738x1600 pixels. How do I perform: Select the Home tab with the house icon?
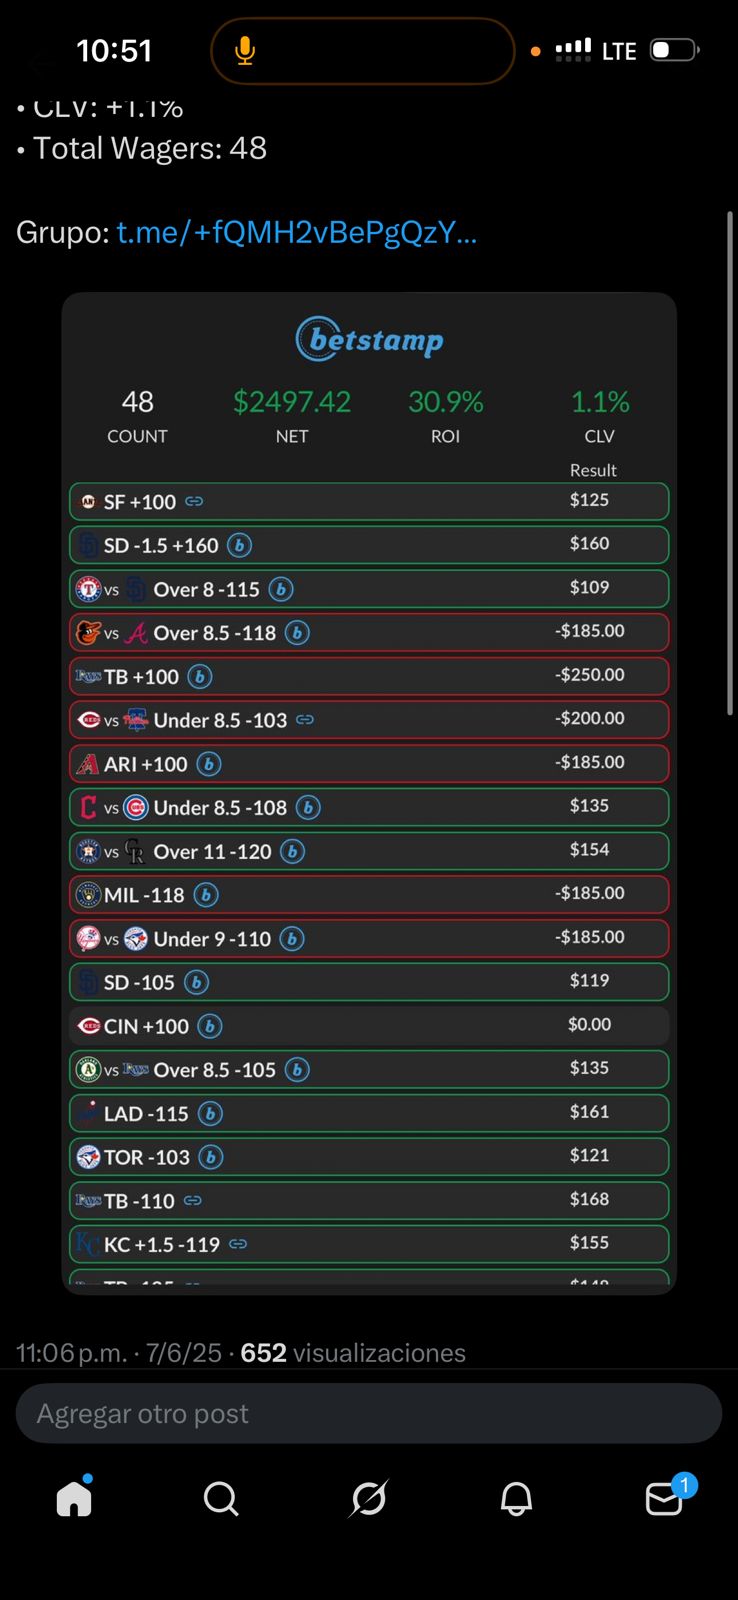(74, 1499)
